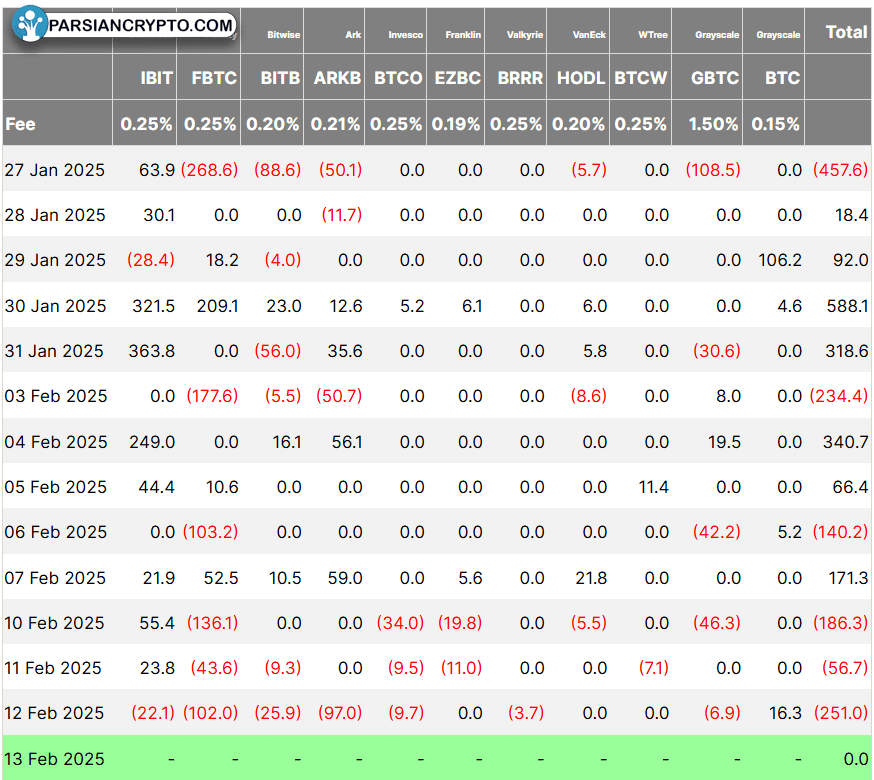This screenshot has height=780, width=874.
Task: Select the GBTC ticker header
Action: pos(715,77)
